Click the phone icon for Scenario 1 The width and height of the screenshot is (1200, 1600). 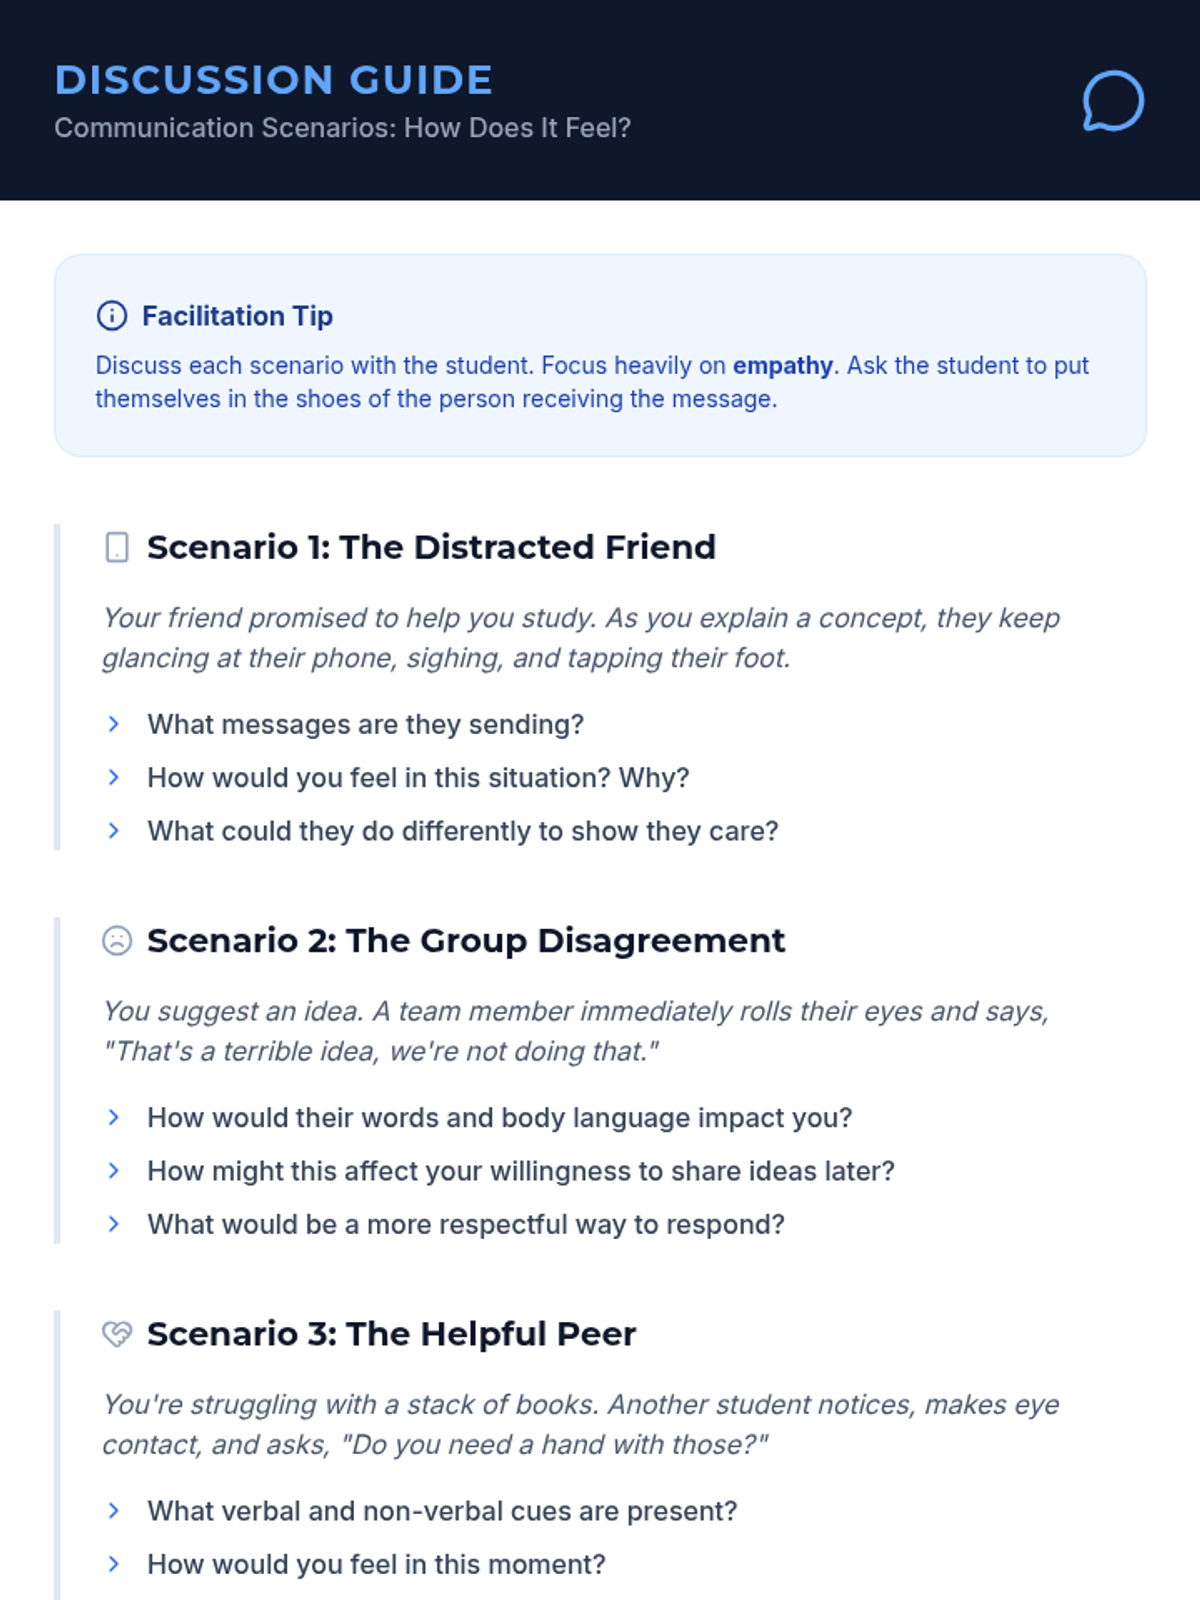(117, 548)
